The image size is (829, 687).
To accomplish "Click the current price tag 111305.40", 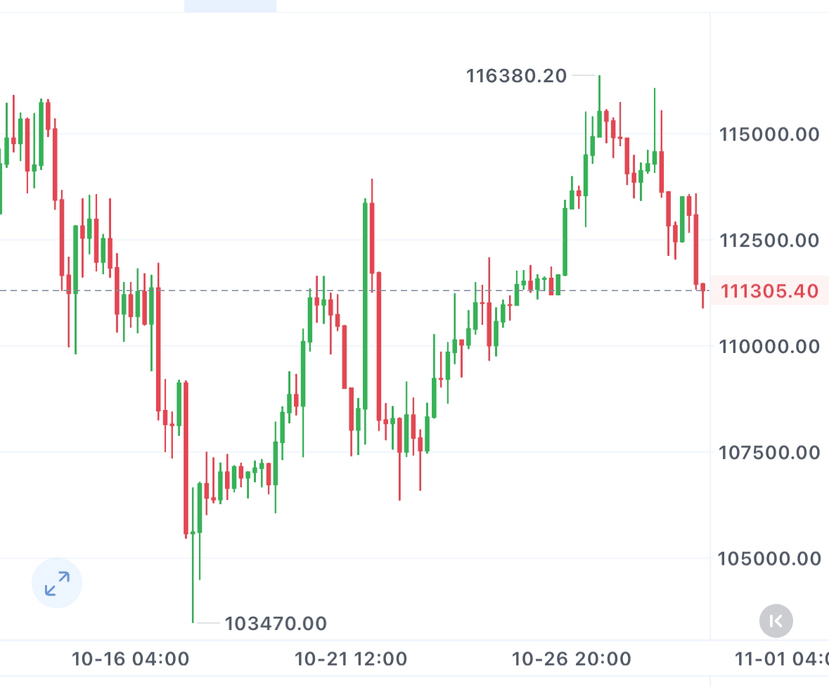I will (x=769, y=291).
